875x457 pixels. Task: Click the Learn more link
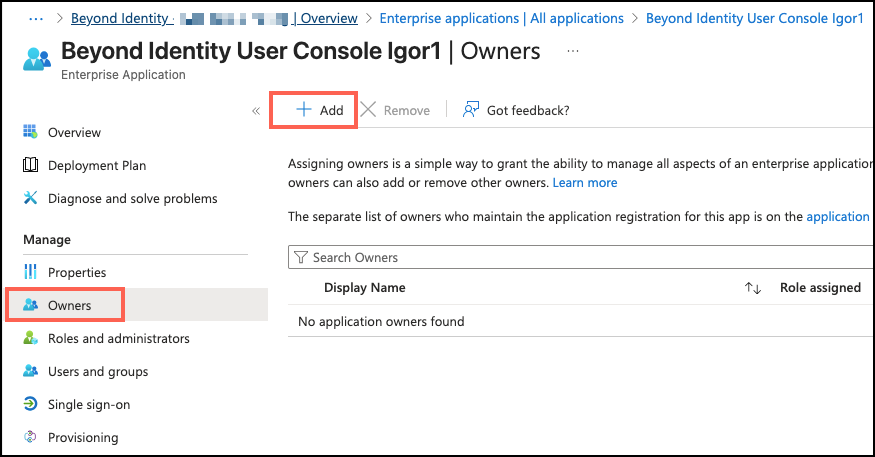click(585, 182)
